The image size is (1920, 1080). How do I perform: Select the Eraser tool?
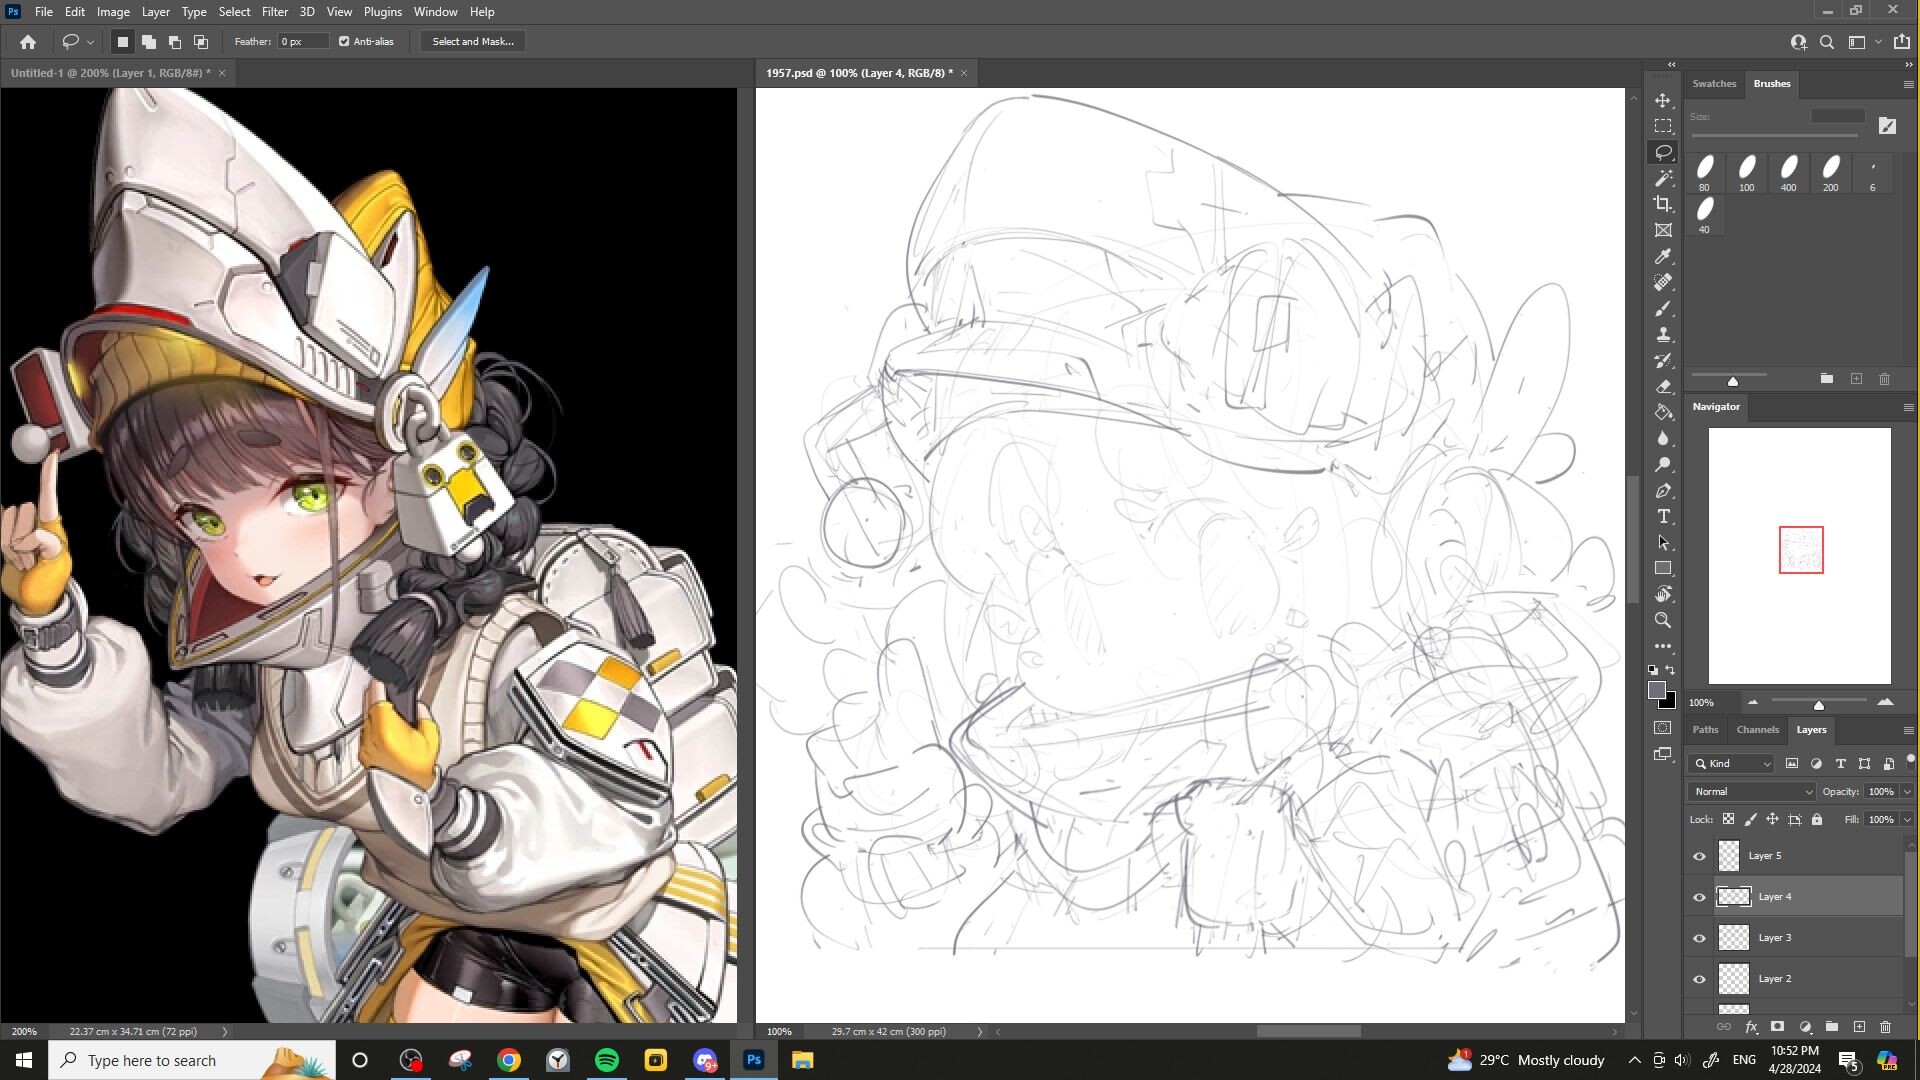point(1663,386)
